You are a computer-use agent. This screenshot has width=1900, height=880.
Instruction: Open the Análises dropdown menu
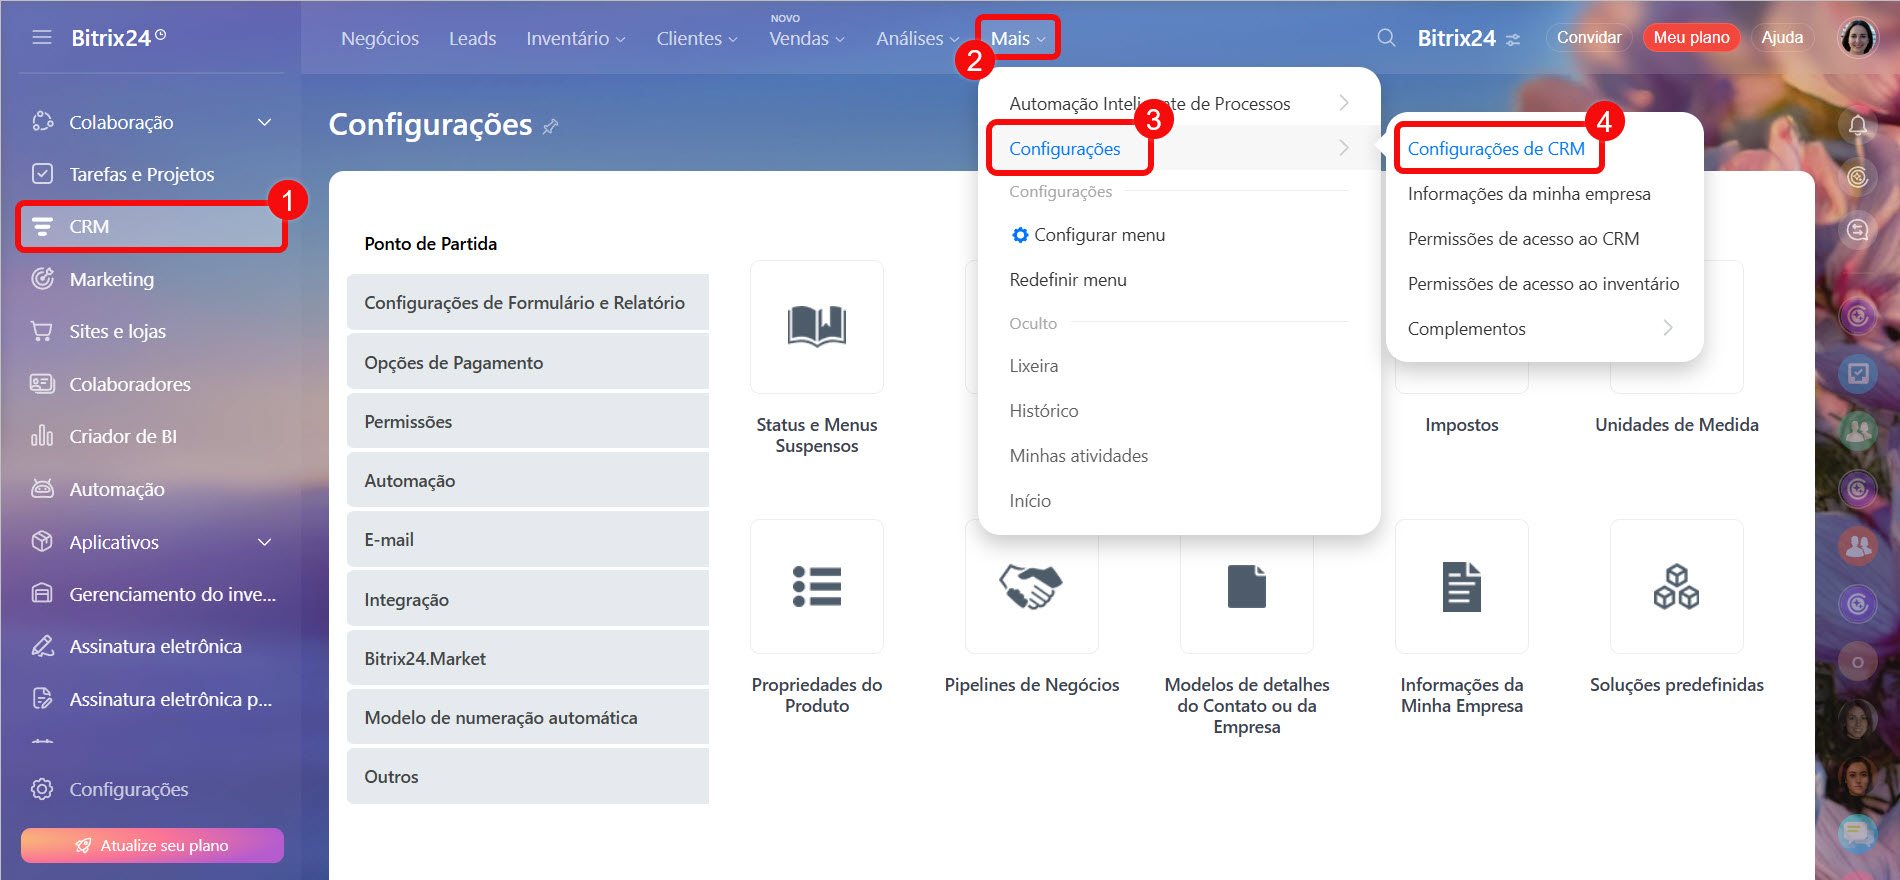918,38
